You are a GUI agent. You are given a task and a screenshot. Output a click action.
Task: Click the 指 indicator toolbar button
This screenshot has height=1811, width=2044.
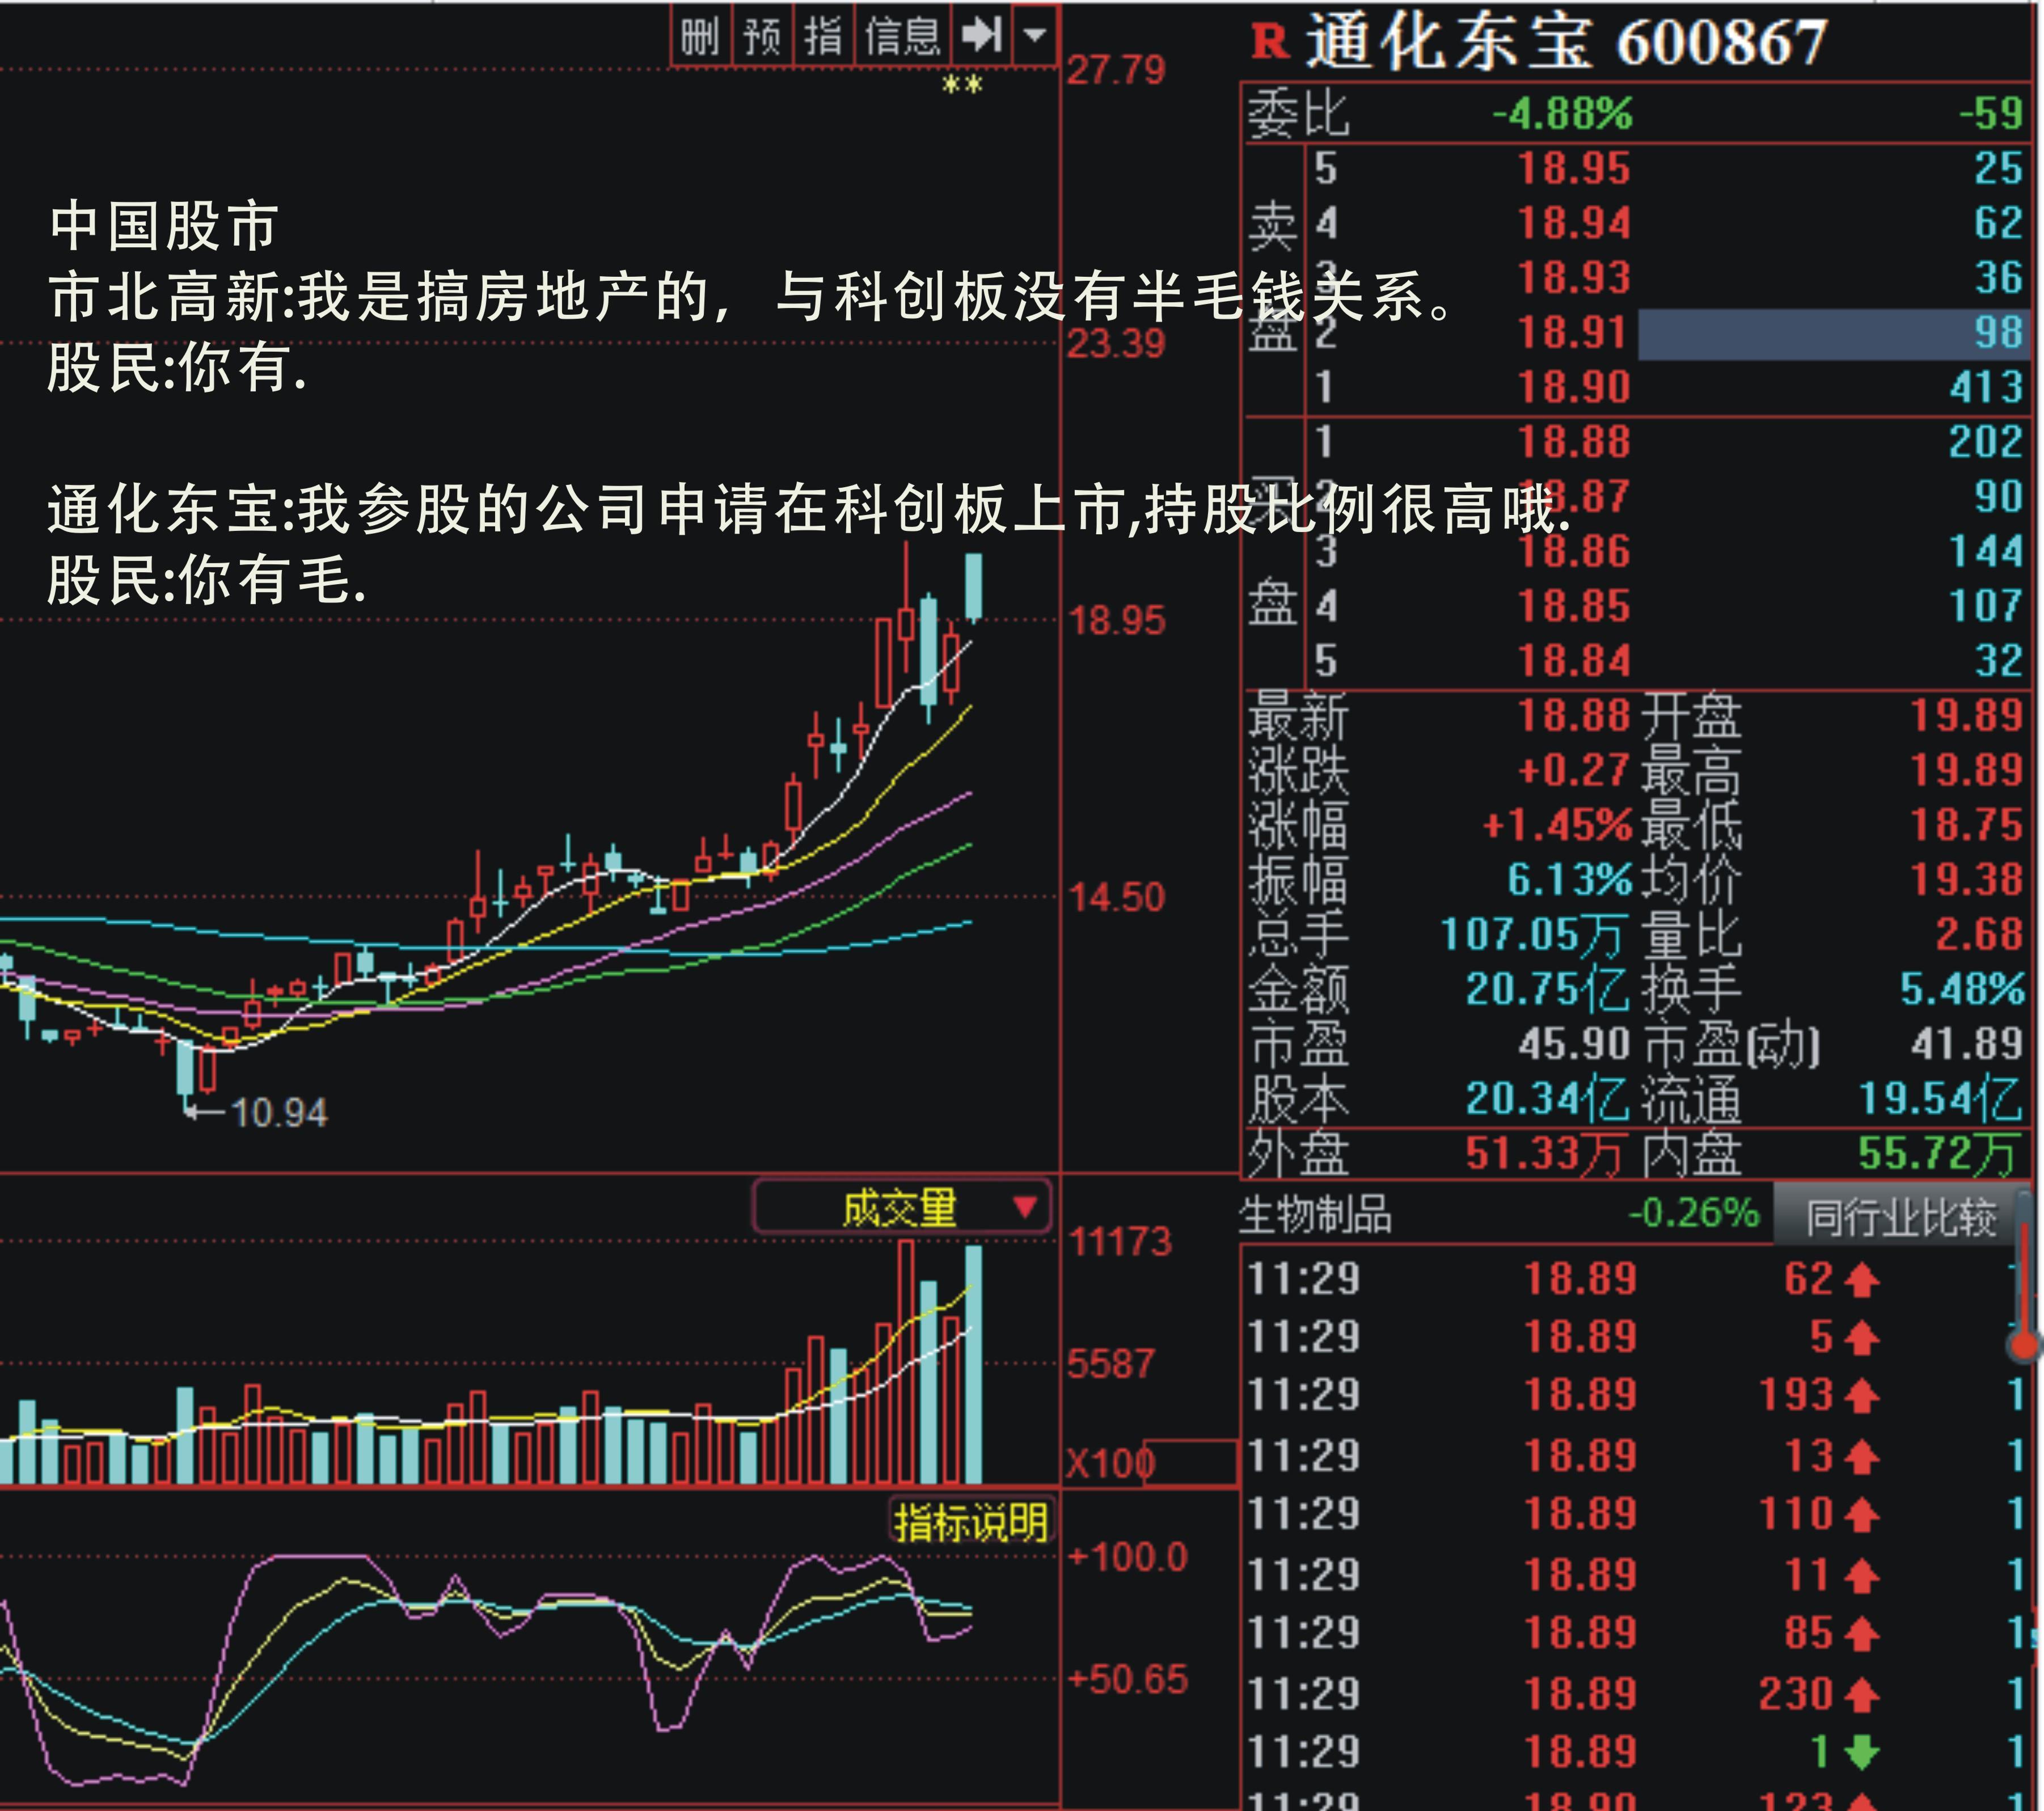point(823,36)
